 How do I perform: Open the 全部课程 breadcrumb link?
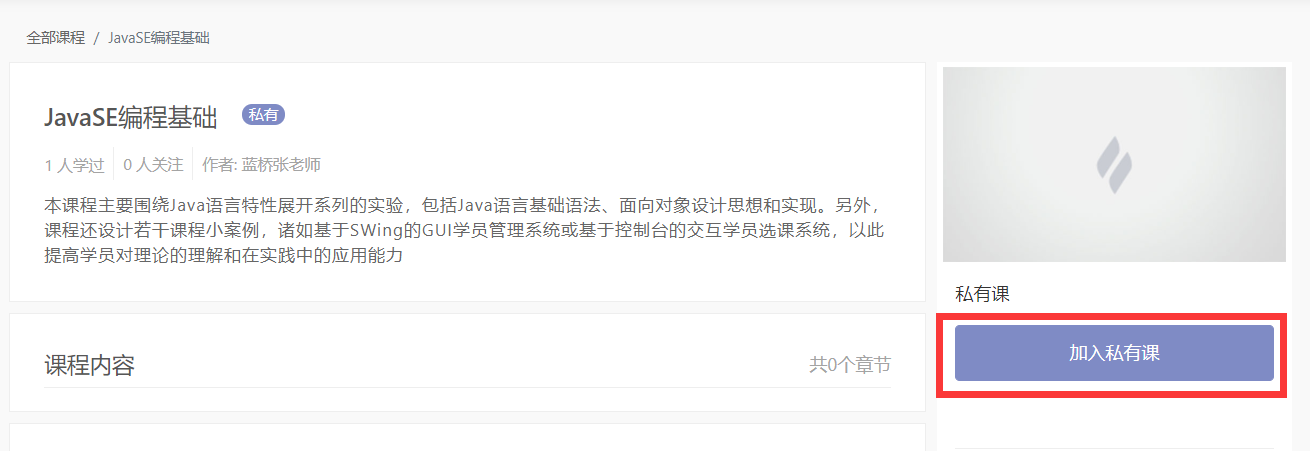coord(55,38)
